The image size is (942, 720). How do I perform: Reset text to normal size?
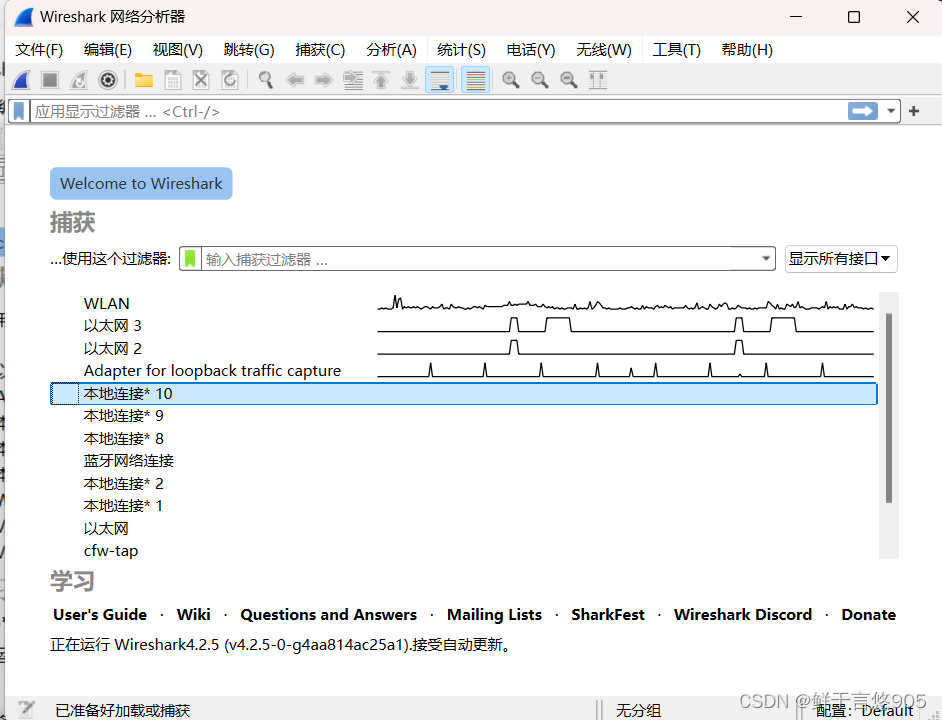(x=568, y=80)
